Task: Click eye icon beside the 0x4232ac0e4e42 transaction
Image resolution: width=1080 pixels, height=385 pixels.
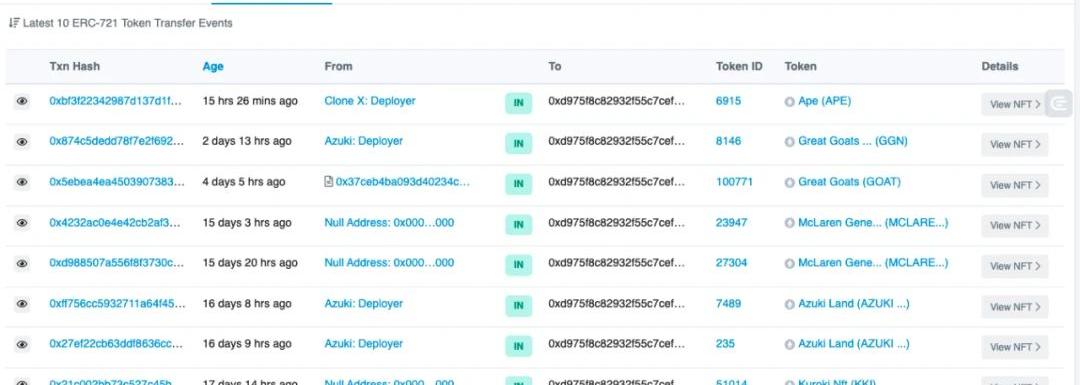Action: pyautogui.click(x=22, y=223)
